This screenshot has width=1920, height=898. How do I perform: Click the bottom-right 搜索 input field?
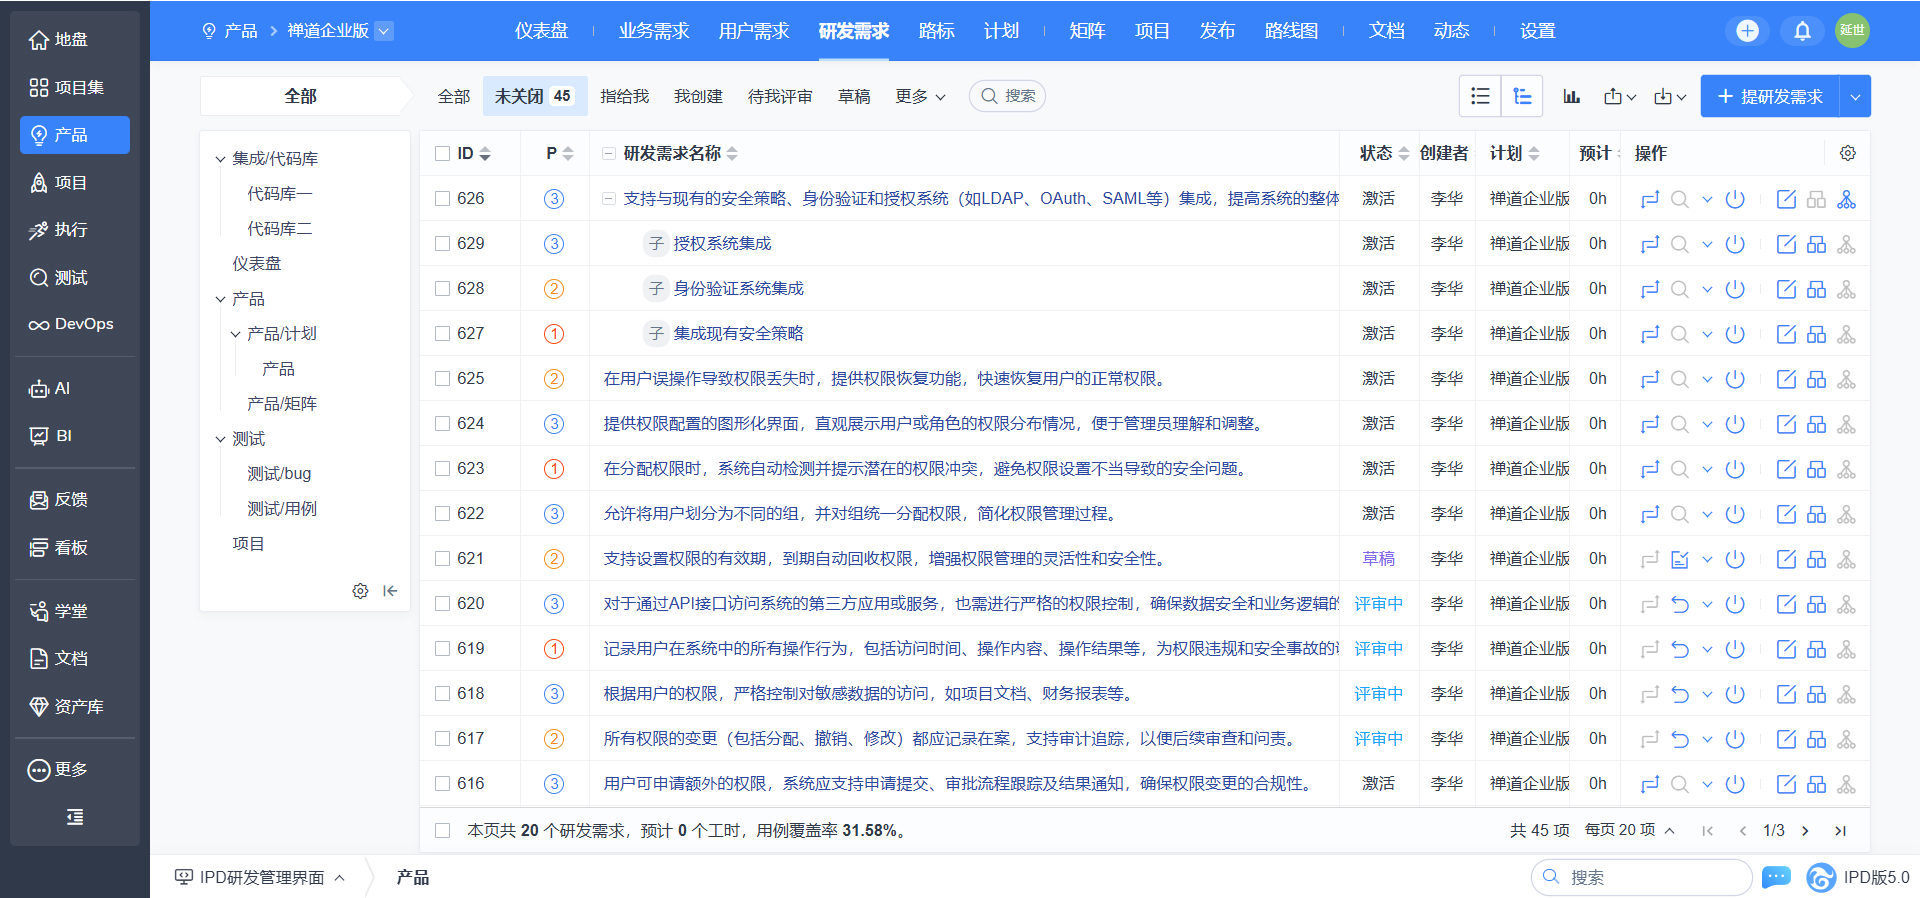(1642, 877)
